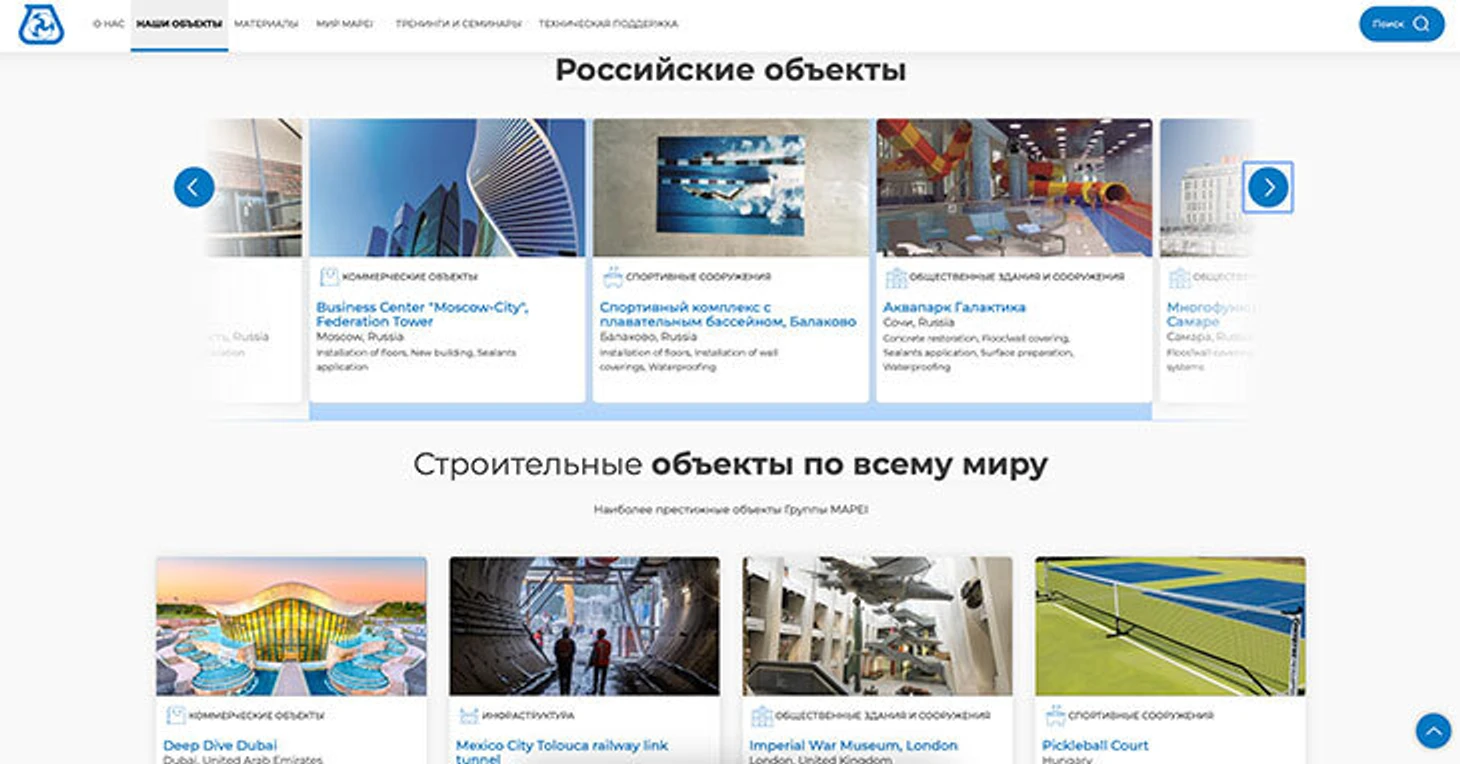The height and width of the screenshot is (764, 1460).
Task: Open the О НАС menu item
Action: (x=108, y=24)
